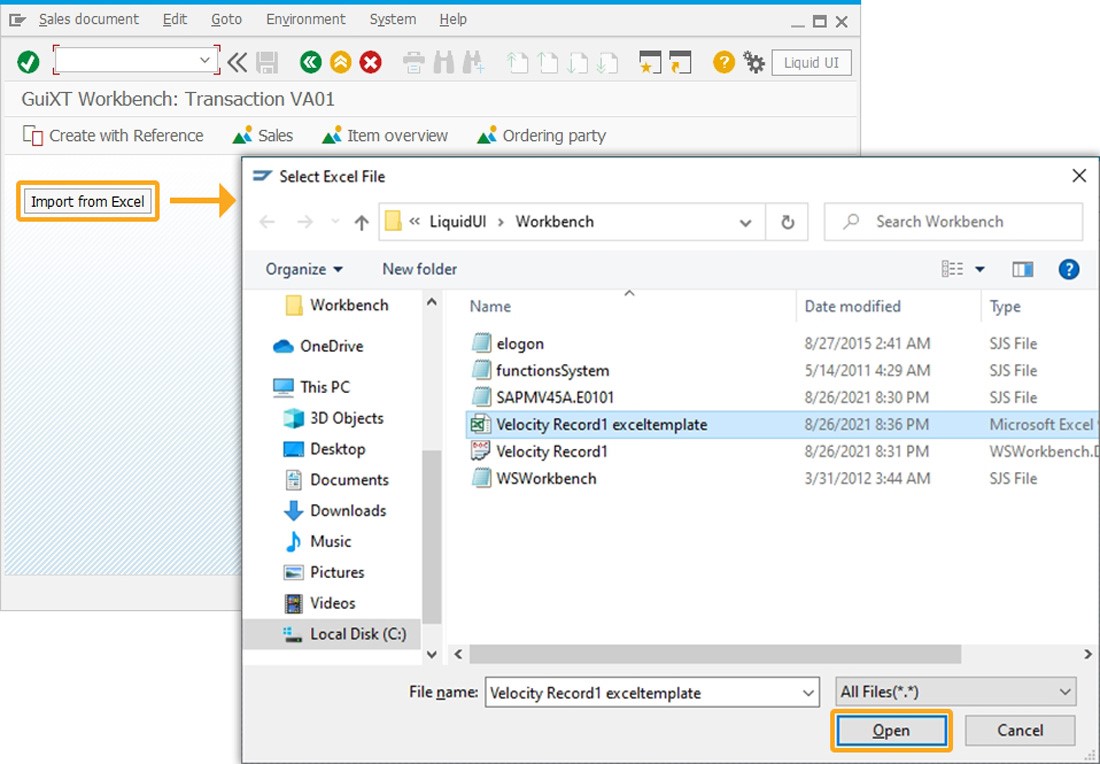The height and width of the screenshot is (764, 1100).
Task: Click the Refresh icon in address bar
Action: tap(787, 222)
